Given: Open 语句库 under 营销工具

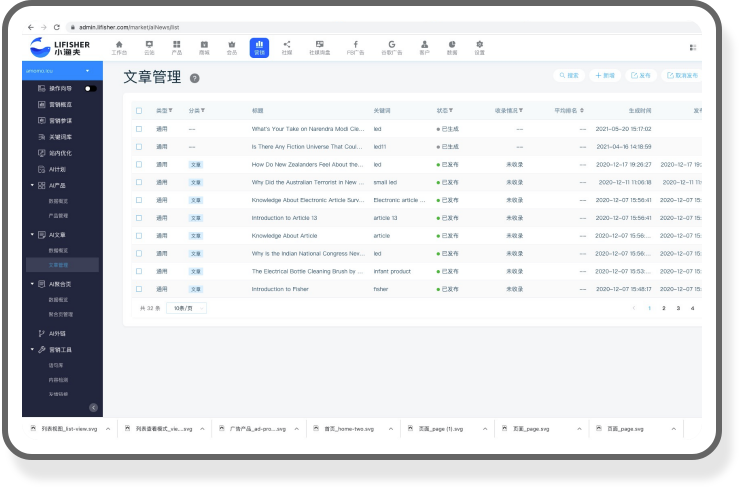Looking at the screenshot, I should [x=56, y=365].
